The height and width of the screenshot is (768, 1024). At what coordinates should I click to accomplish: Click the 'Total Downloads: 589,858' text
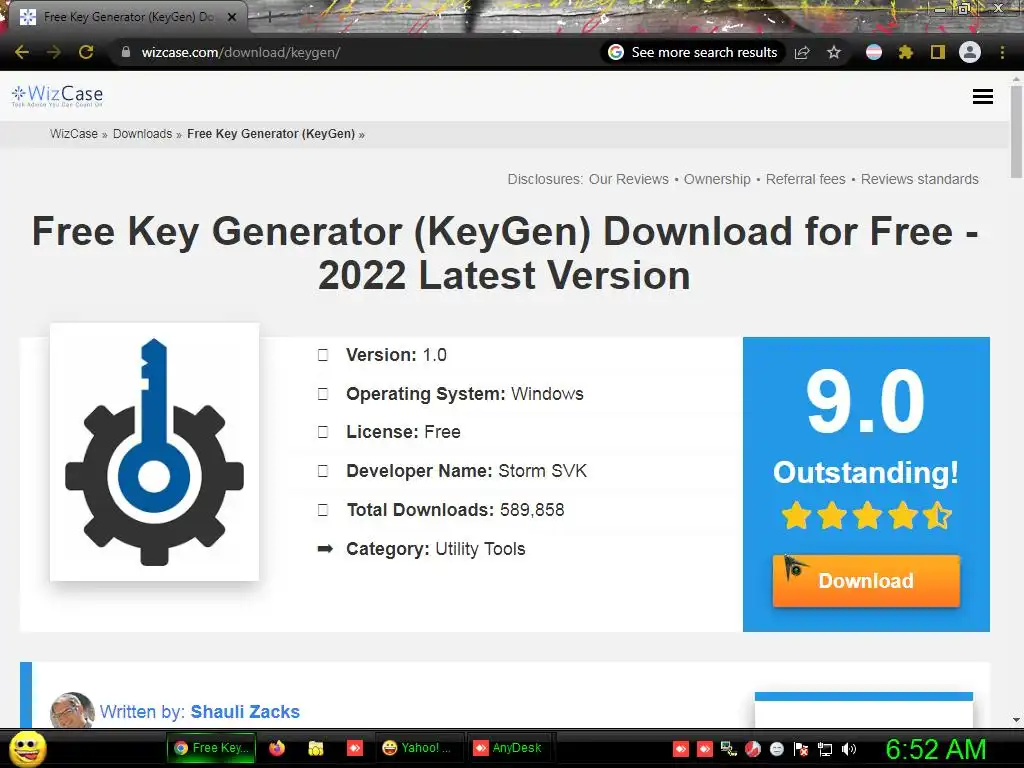tap(455, 510)
